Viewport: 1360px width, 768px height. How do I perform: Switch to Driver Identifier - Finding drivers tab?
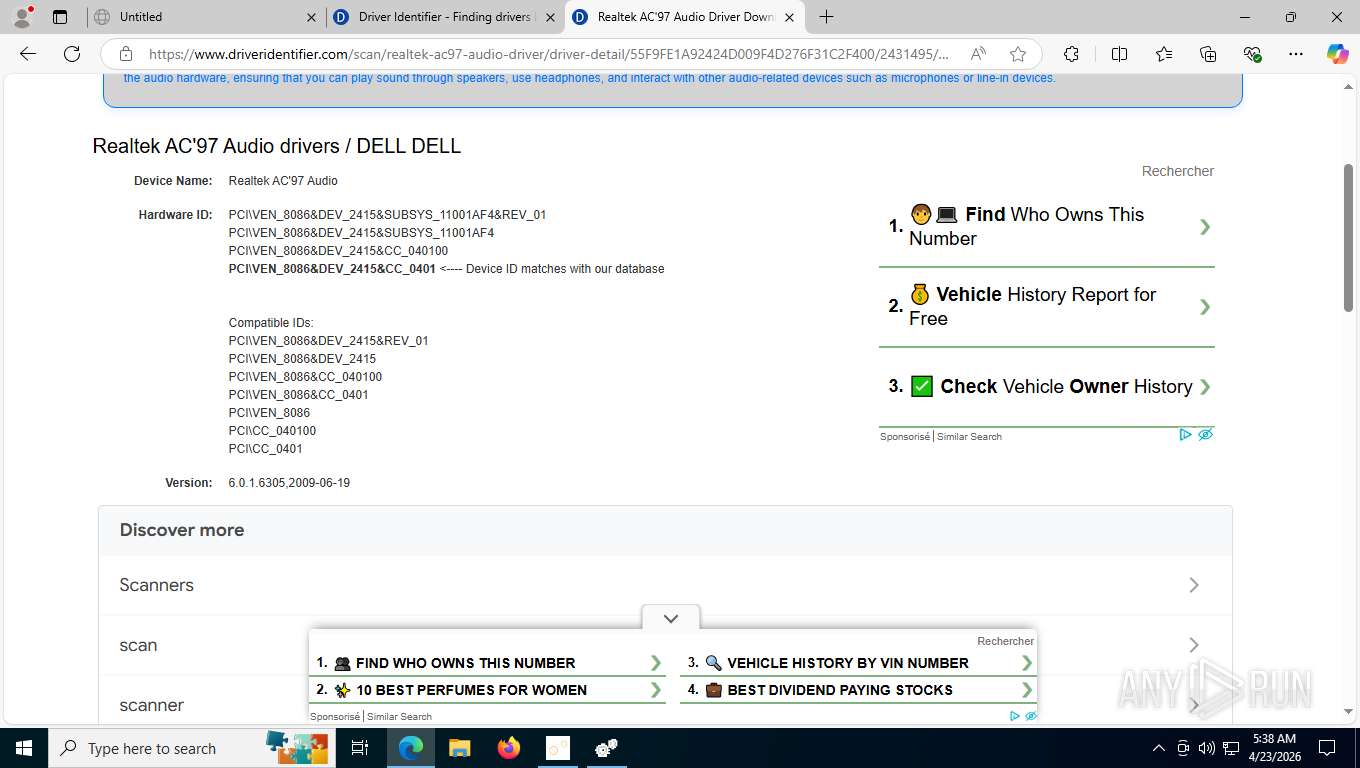444,17
